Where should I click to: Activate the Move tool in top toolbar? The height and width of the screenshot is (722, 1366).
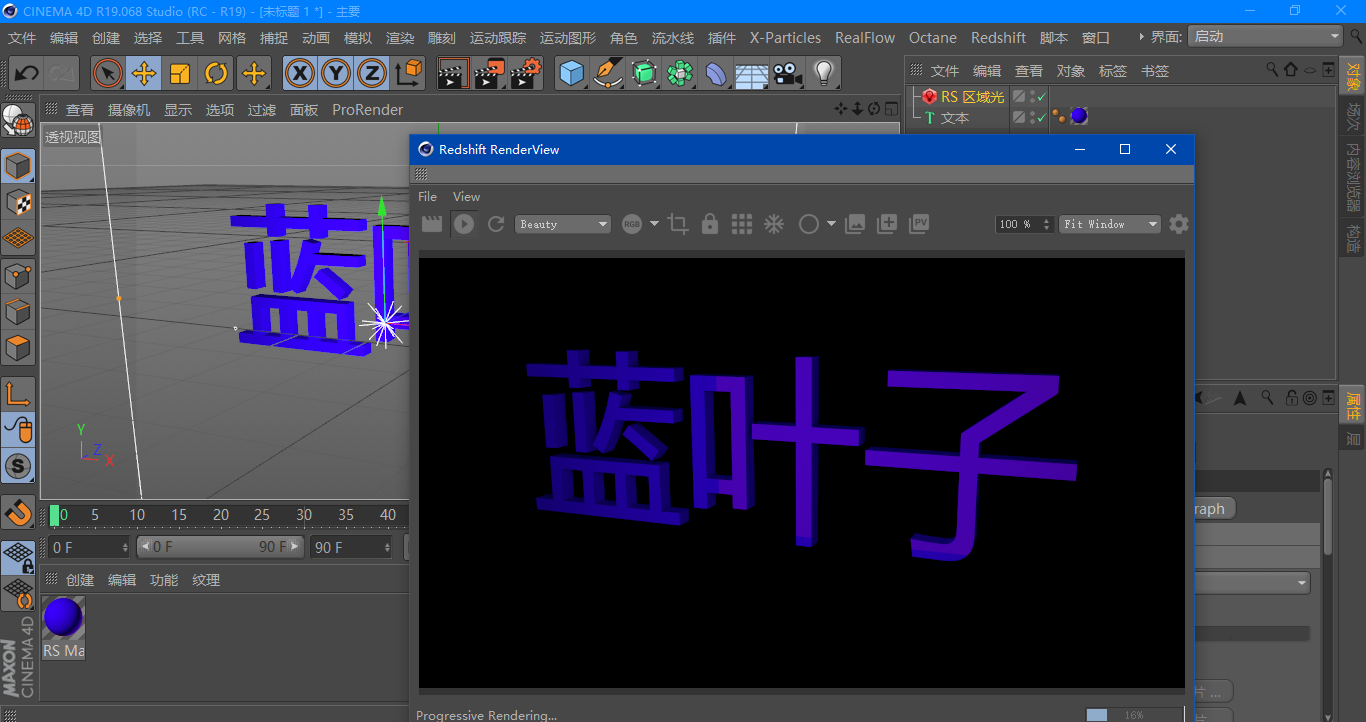(144, 73)
